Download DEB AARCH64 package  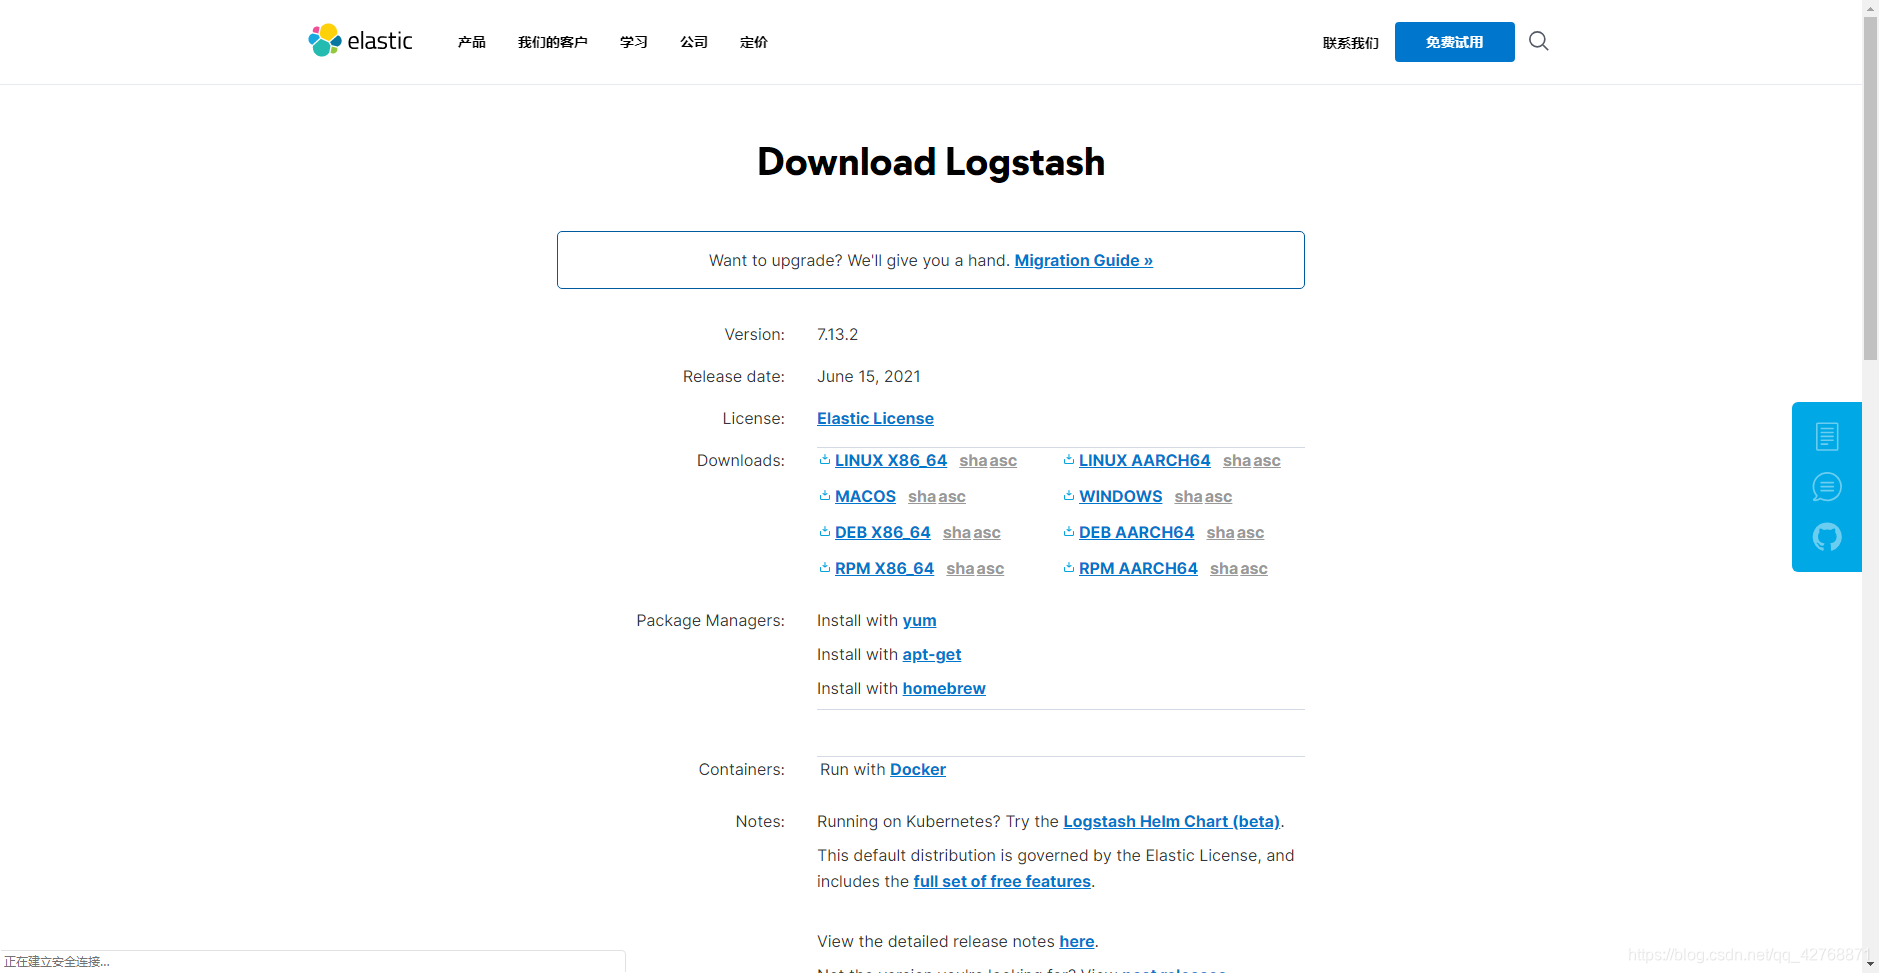pos(1136,532)
